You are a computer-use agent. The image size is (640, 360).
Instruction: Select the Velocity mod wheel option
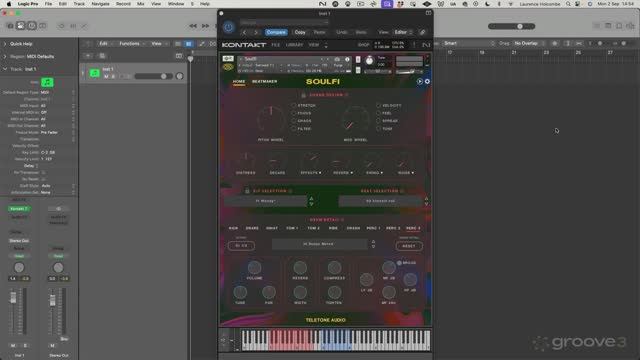[378, 105]
